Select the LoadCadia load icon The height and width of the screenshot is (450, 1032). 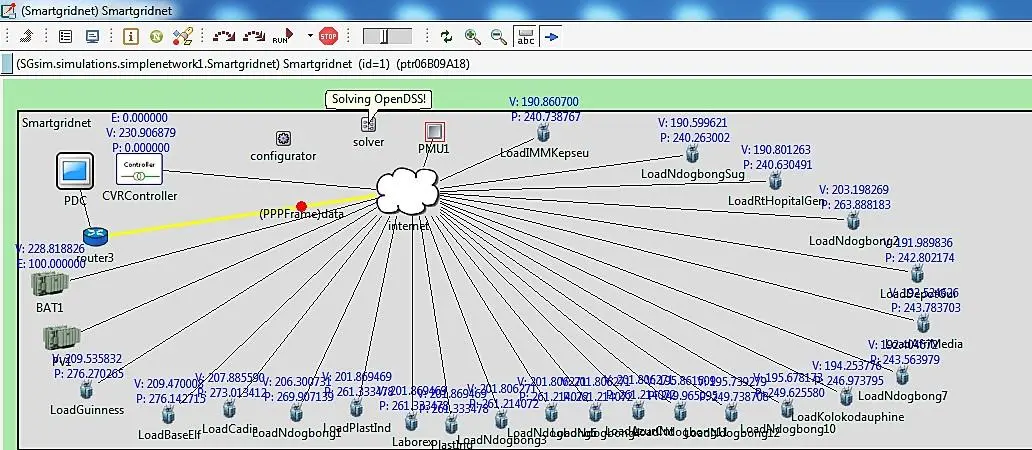point(228,409)
